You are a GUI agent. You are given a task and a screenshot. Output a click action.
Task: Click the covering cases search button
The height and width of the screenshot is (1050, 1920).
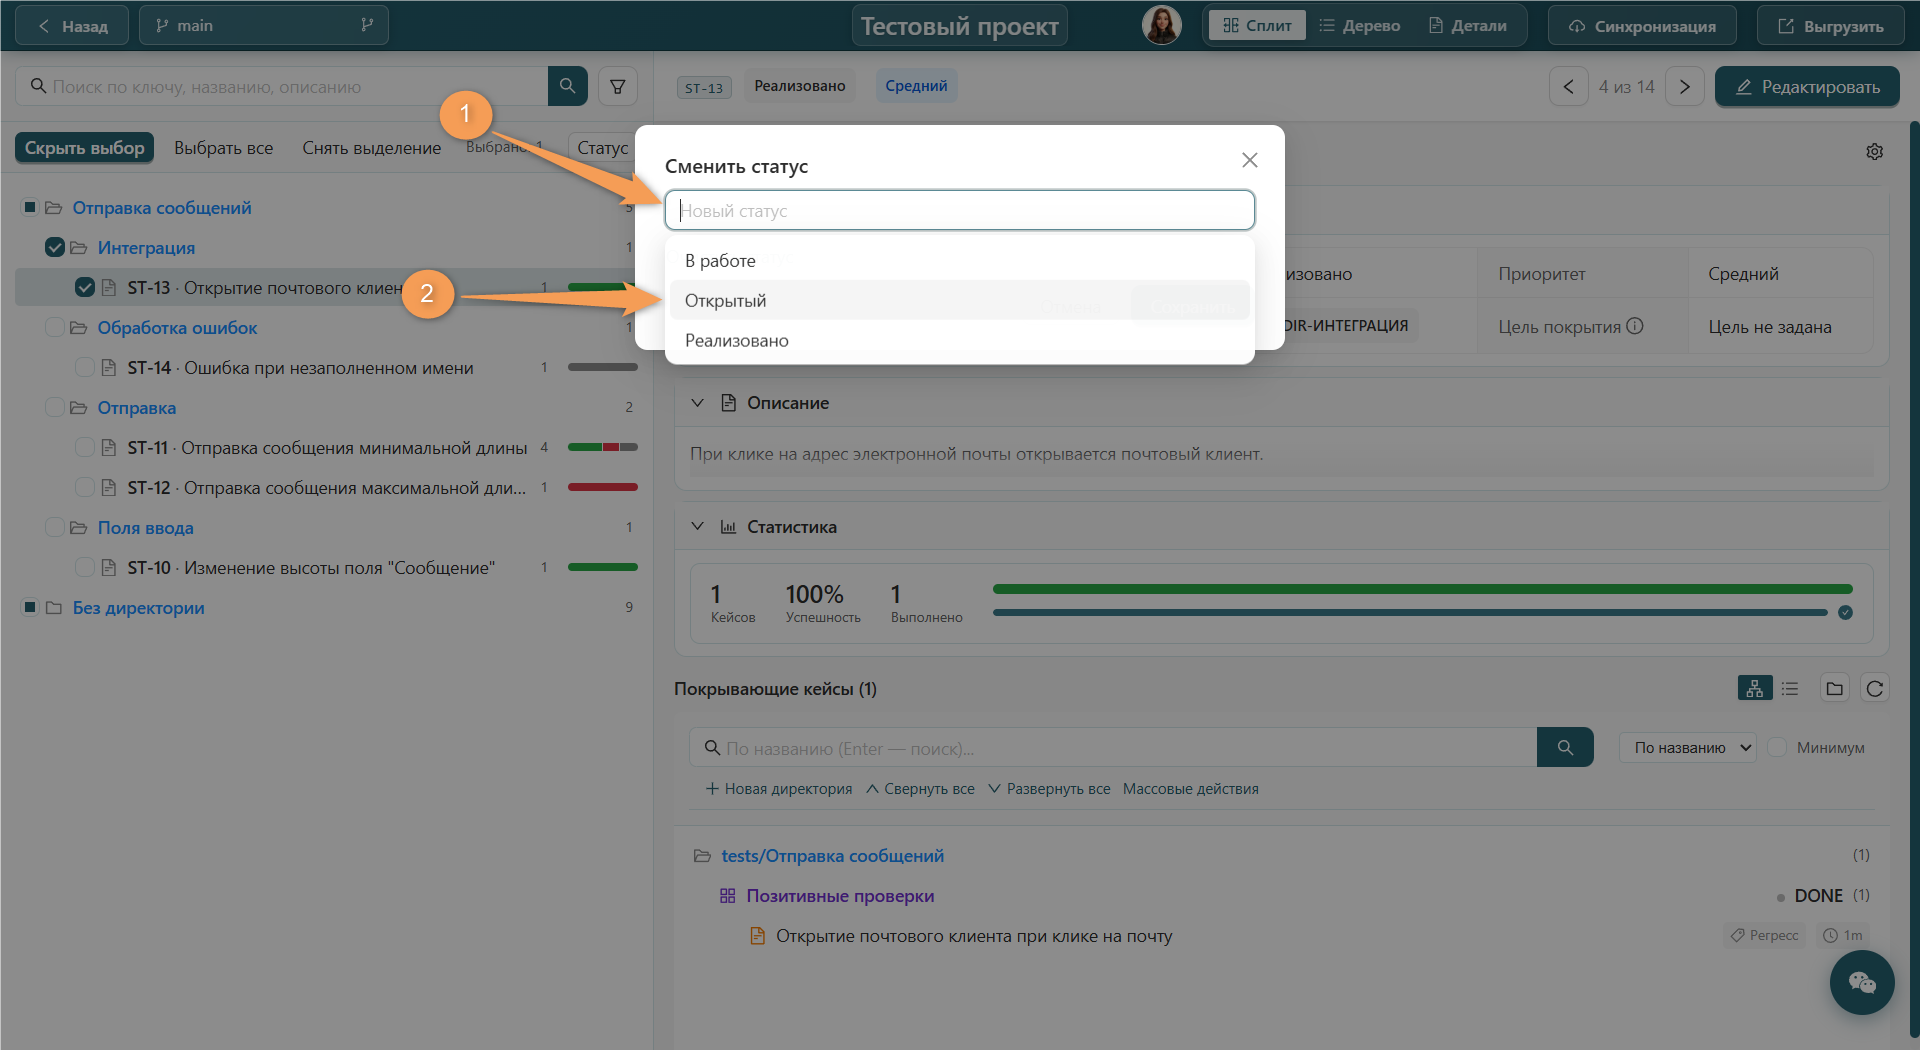1565,747
